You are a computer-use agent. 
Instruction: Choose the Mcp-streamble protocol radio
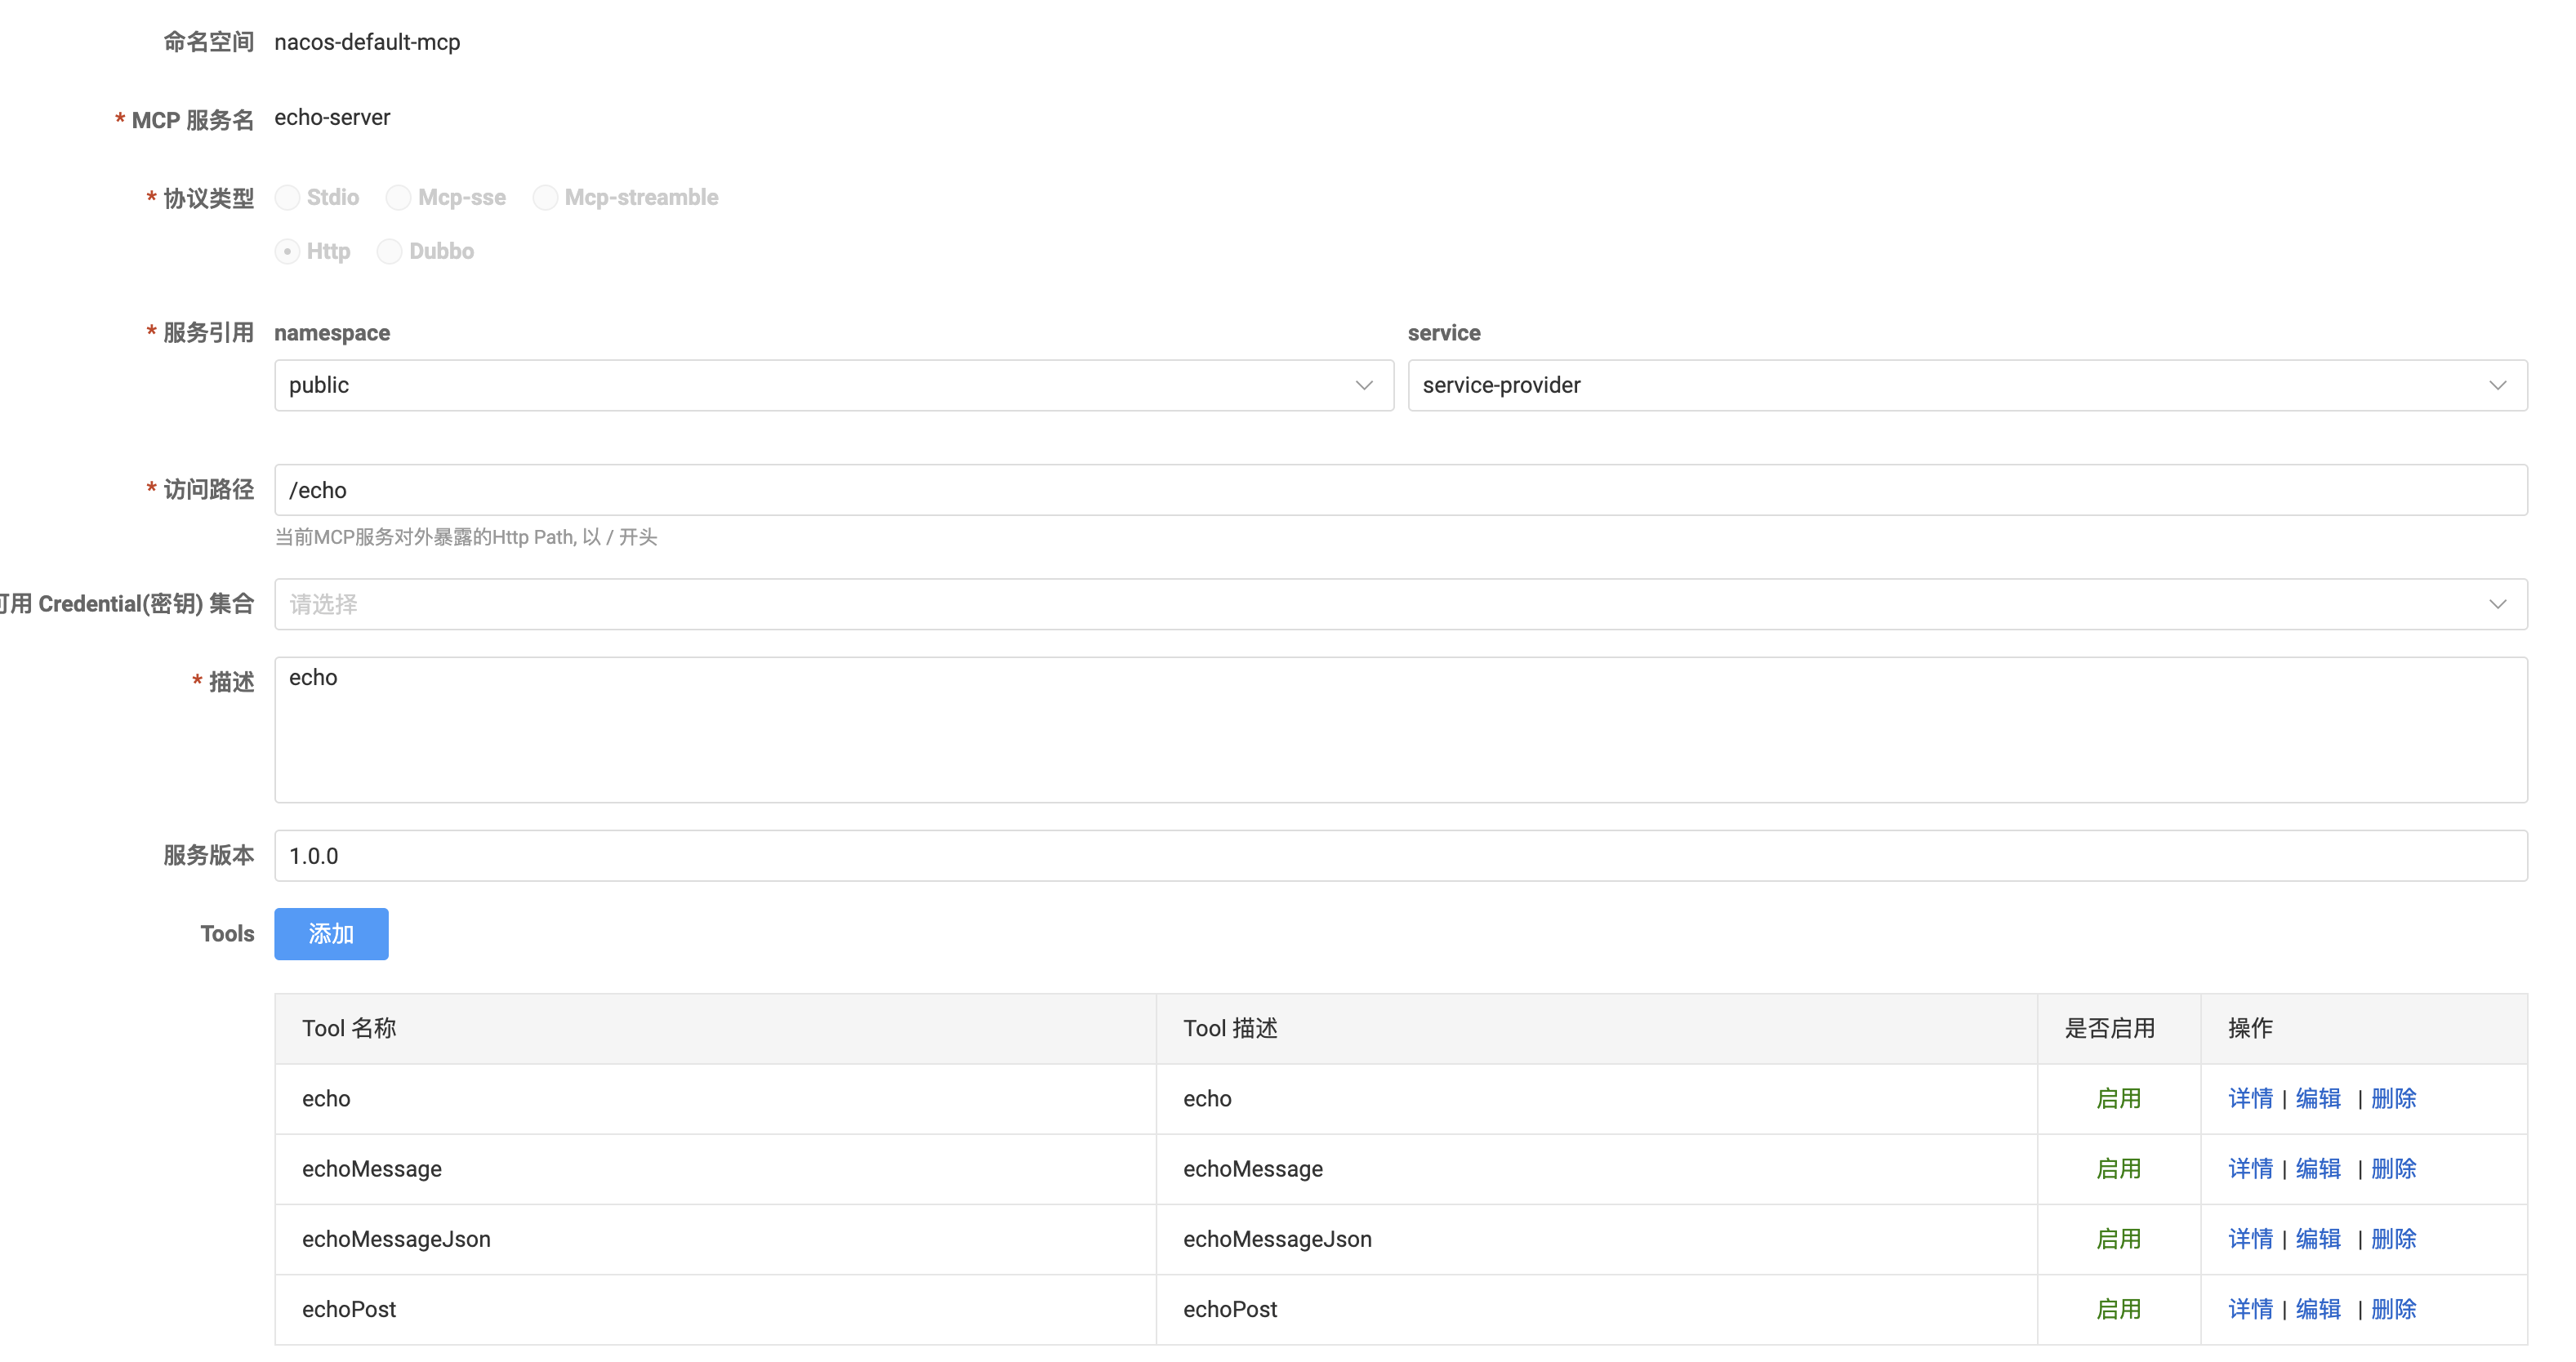[545, 197]
